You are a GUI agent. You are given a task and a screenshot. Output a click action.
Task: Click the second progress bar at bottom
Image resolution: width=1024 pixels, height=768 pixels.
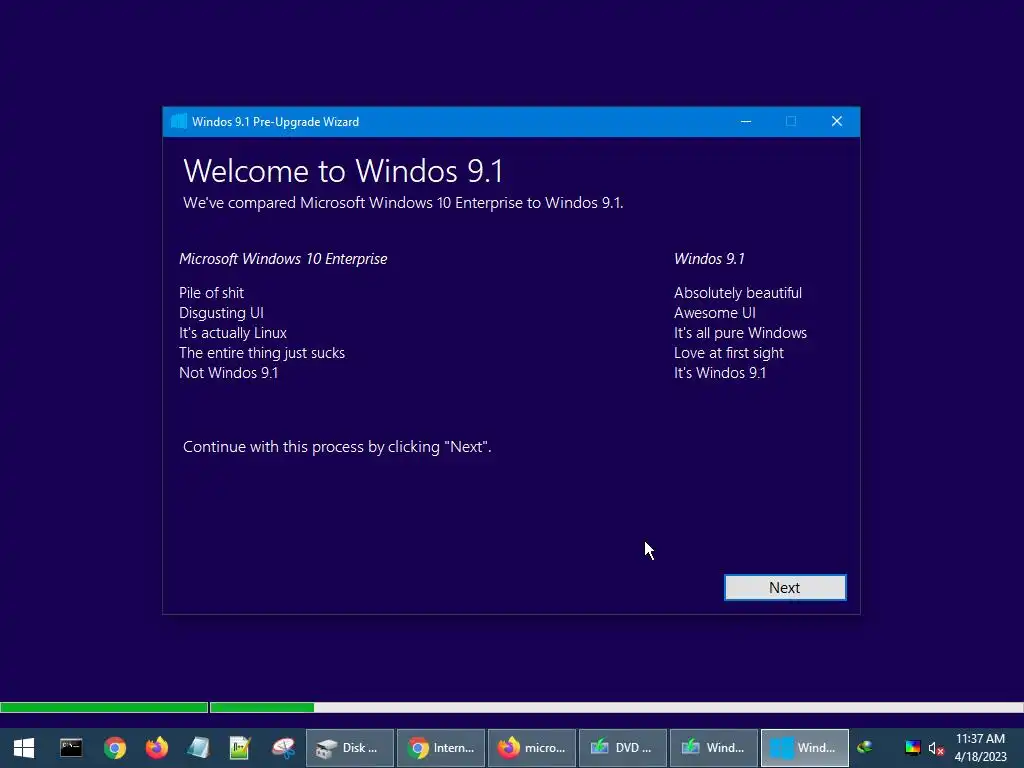pos(616,707)
